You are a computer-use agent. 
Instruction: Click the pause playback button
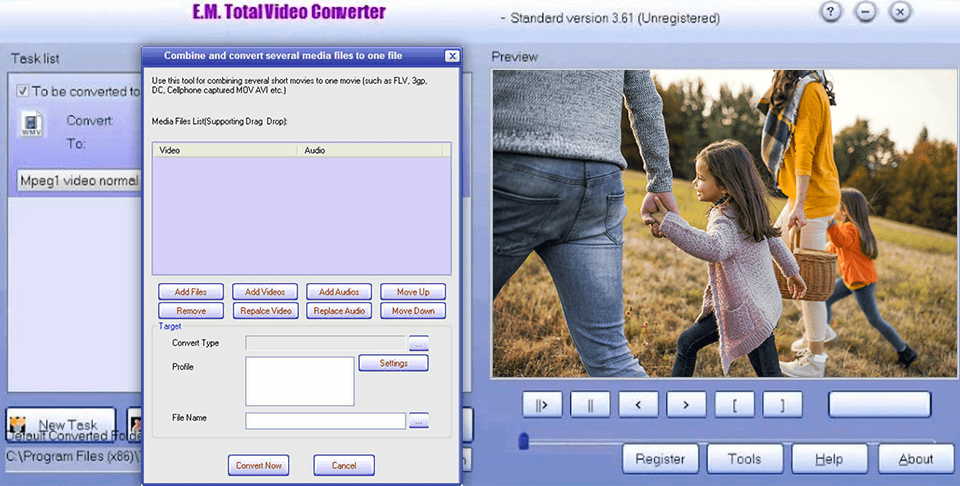[x=590, y=405]
